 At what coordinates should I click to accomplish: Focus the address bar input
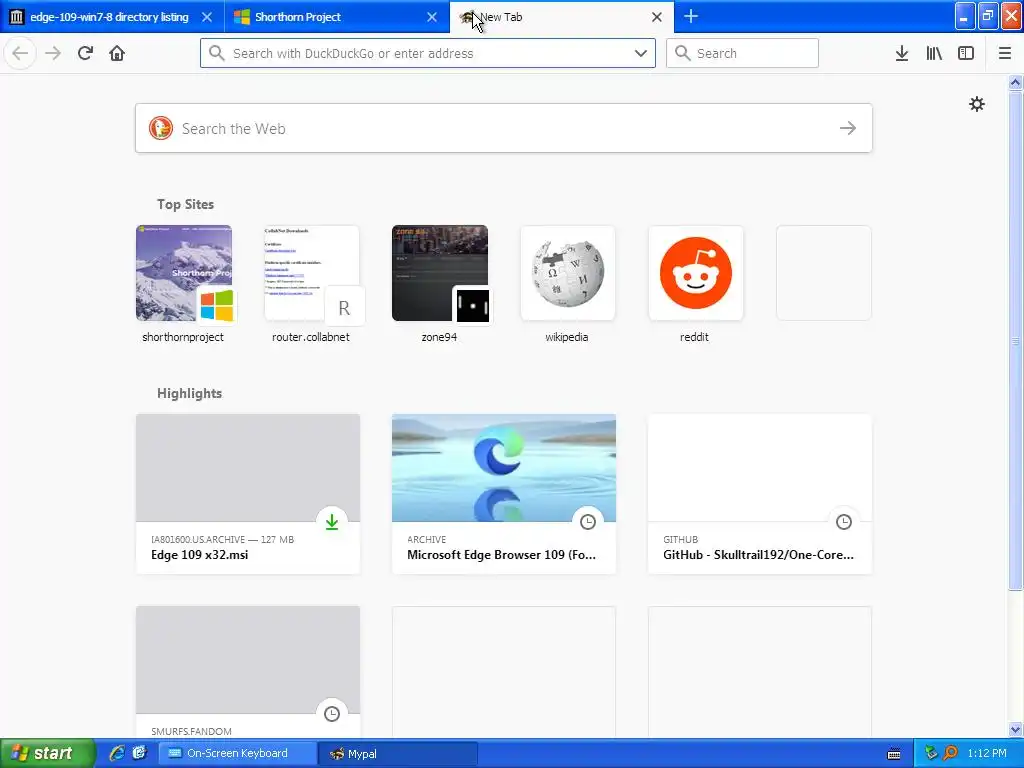coord(428,53)
